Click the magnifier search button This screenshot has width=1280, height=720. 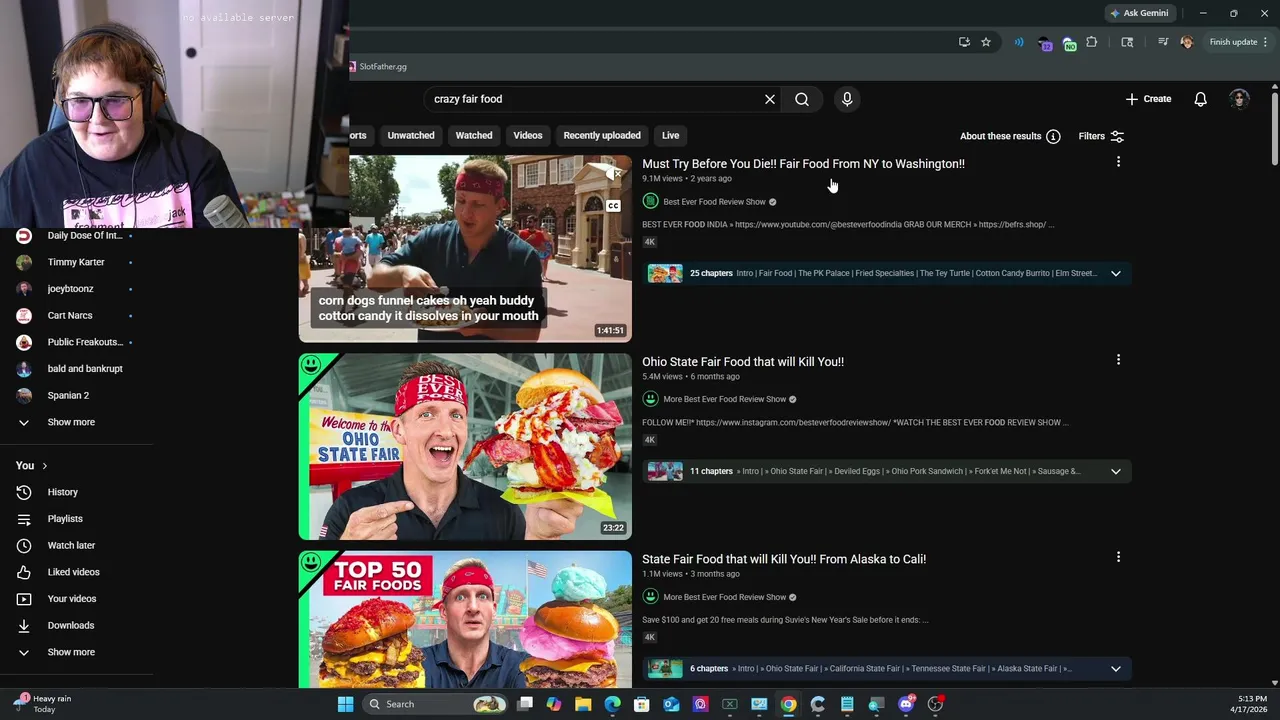802,99
